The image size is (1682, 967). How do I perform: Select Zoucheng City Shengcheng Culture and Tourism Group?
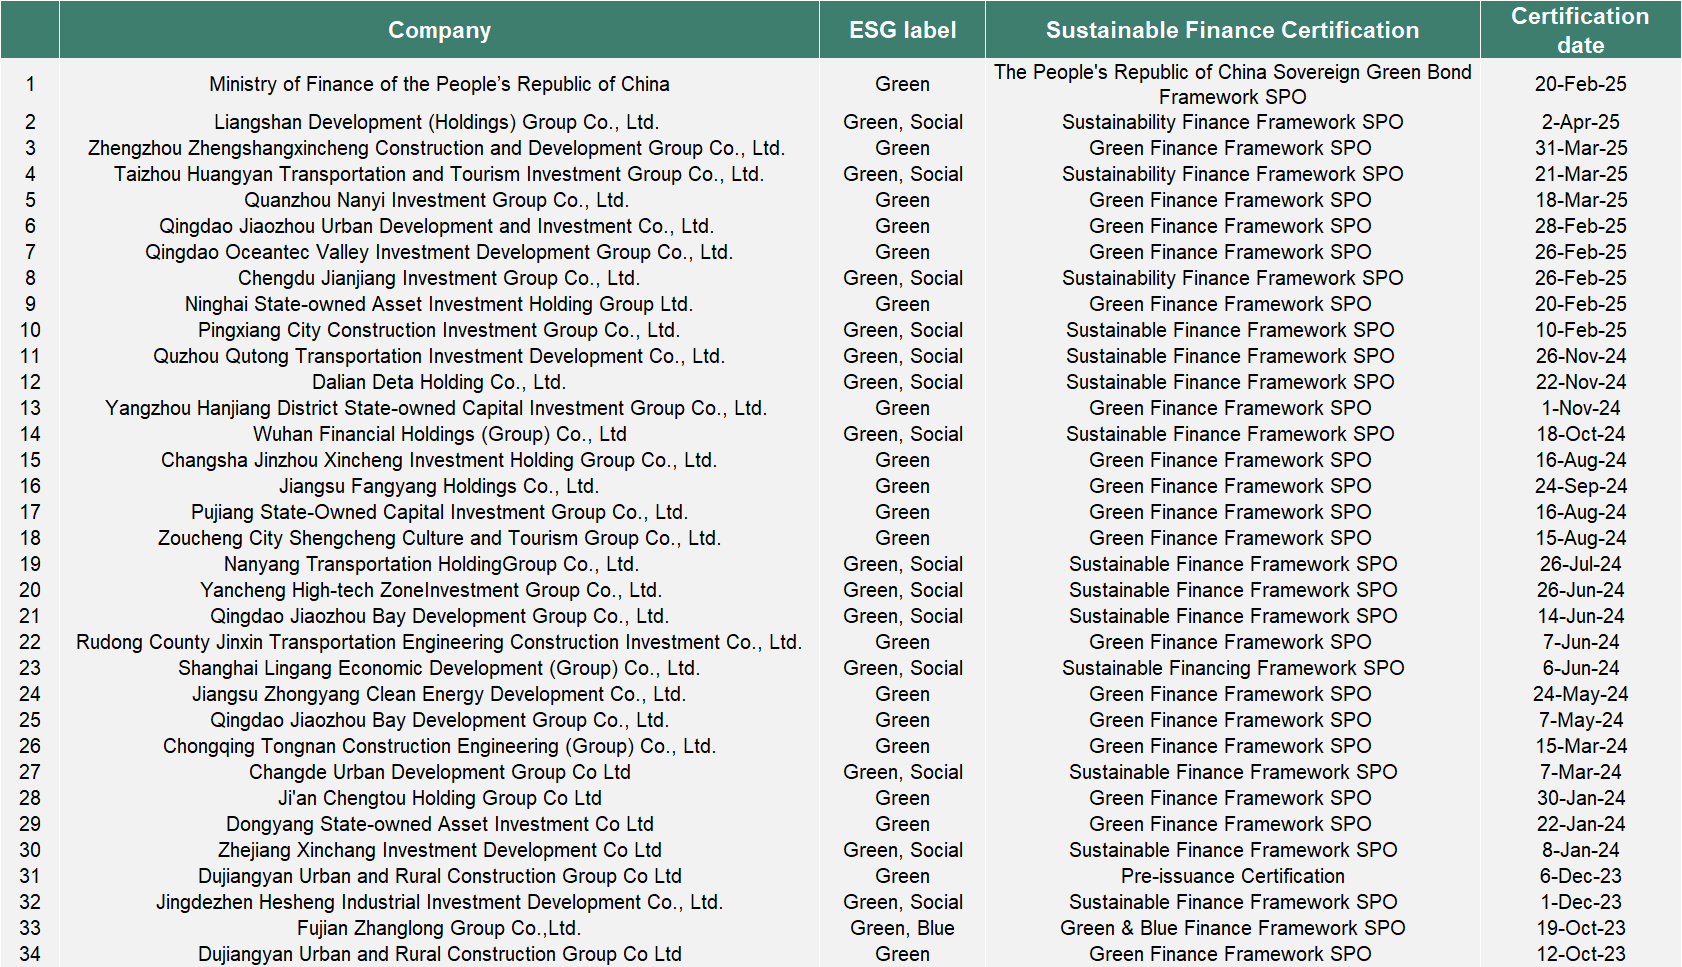pos(438,538)
